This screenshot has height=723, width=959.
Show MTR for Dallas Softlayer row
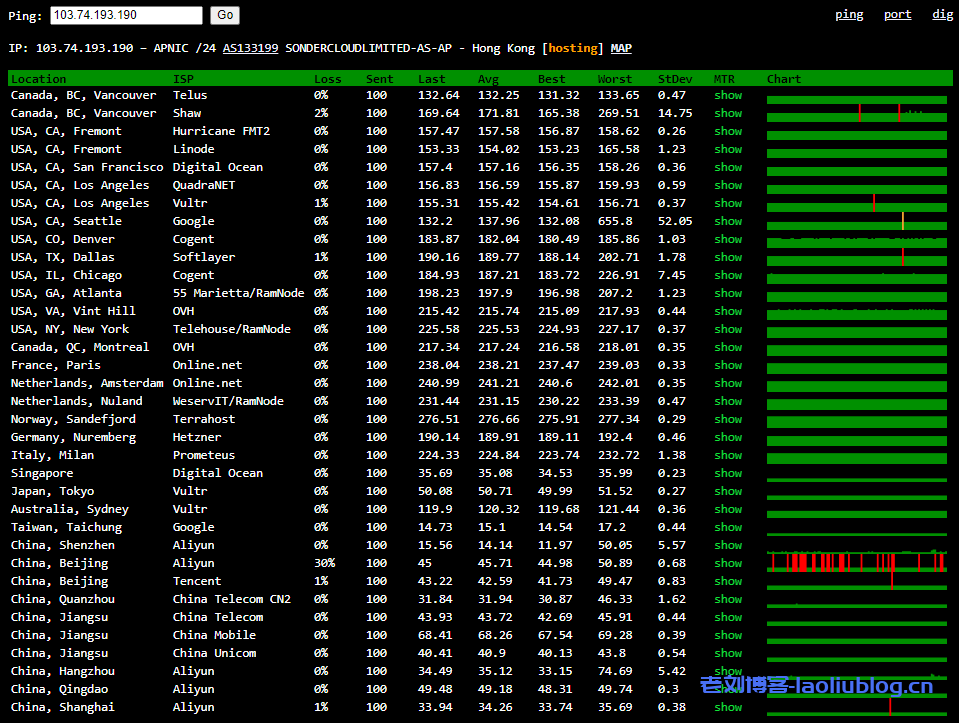click(728, 258)
